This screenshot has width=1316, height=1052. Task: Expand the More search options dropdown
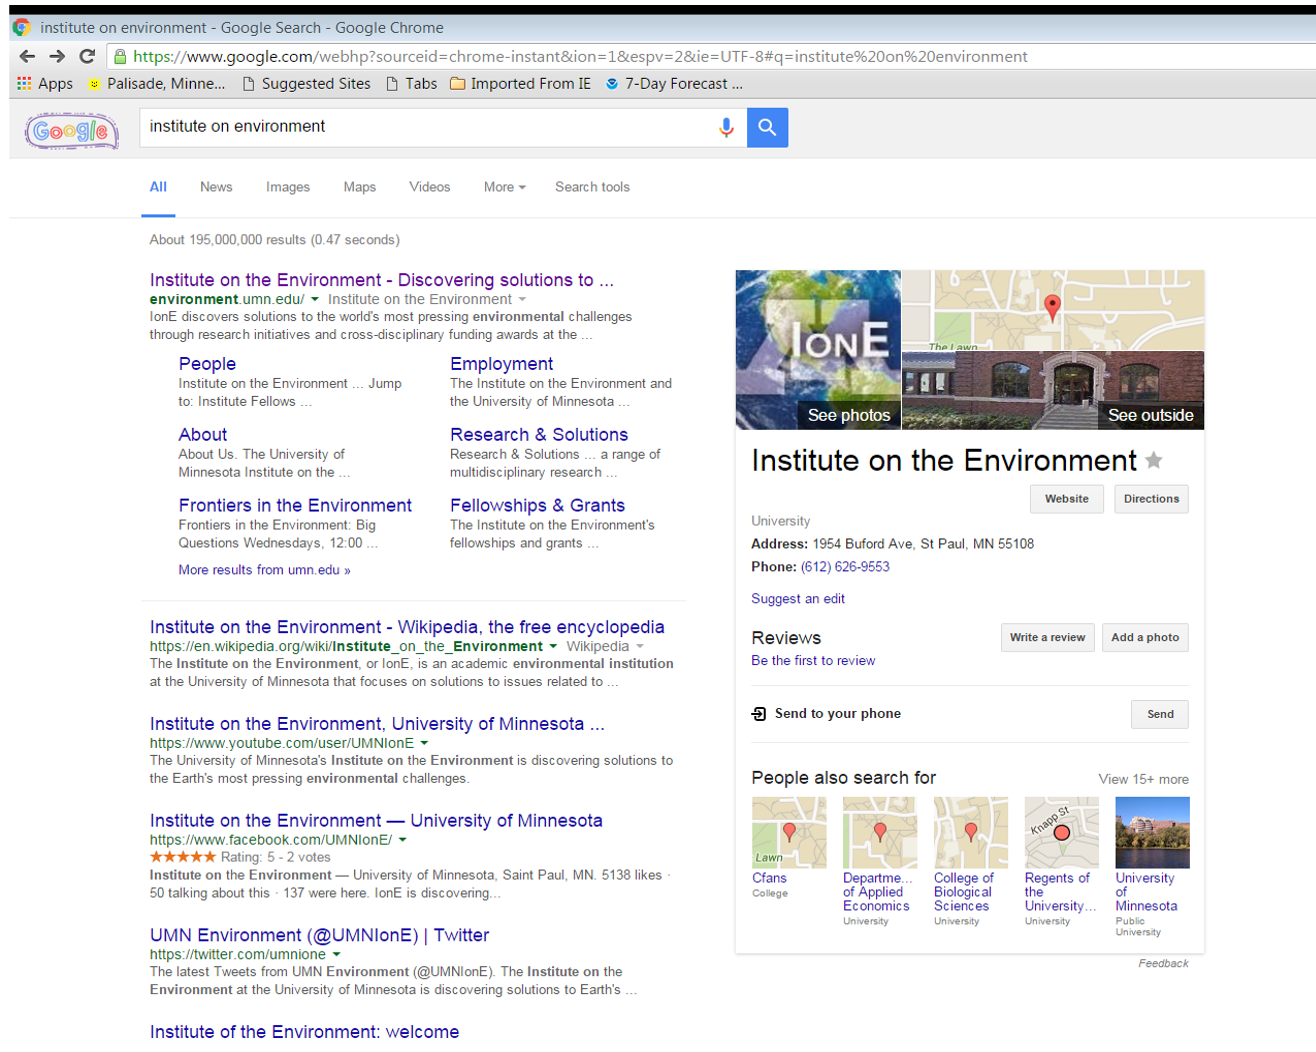(504, 187)
